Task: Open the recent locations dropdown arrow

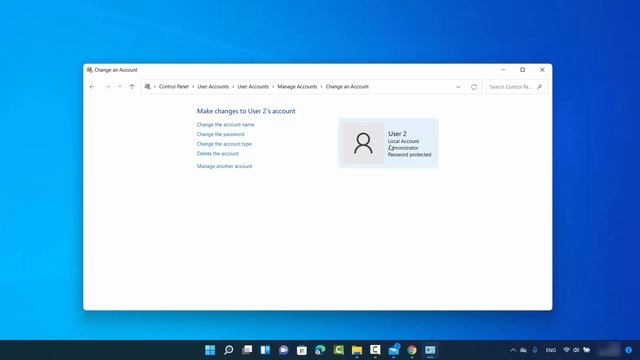Action: [120, 87]
